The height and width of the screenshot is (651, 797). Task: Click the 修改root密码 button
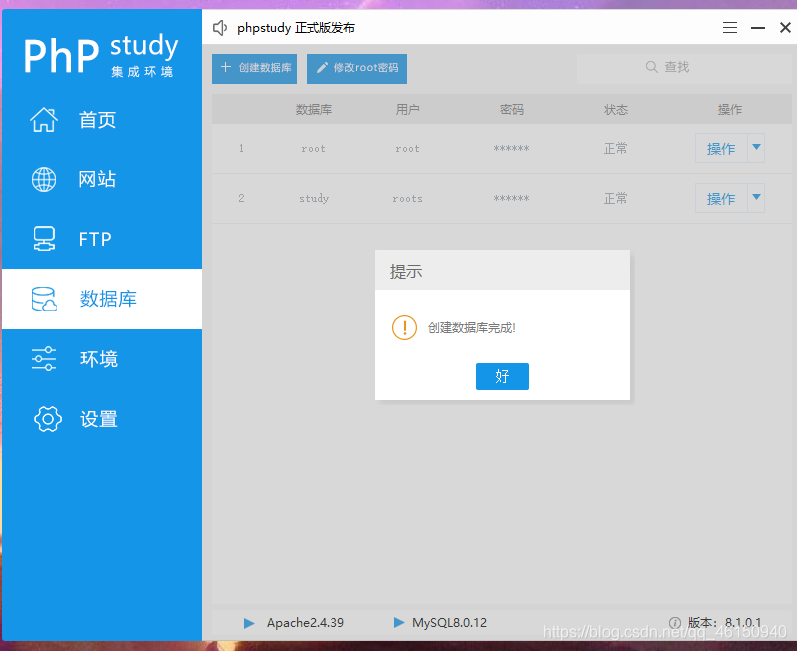(x=357, y=69)
